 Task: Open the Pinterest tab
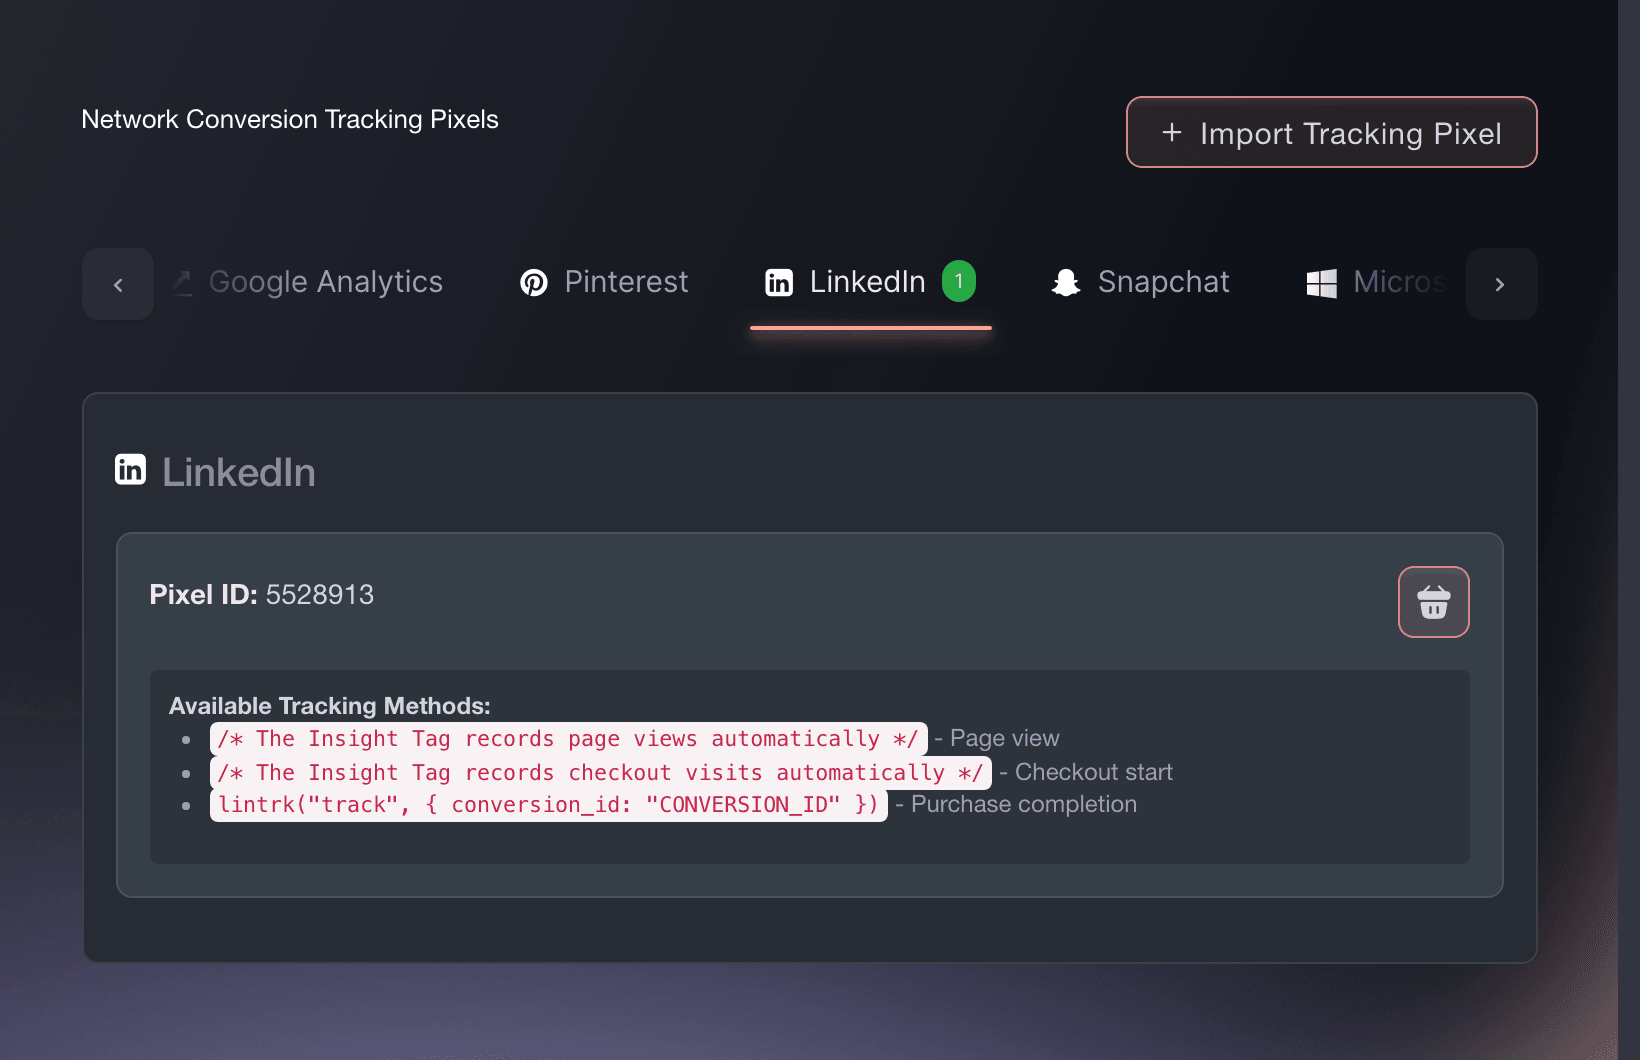604,283
